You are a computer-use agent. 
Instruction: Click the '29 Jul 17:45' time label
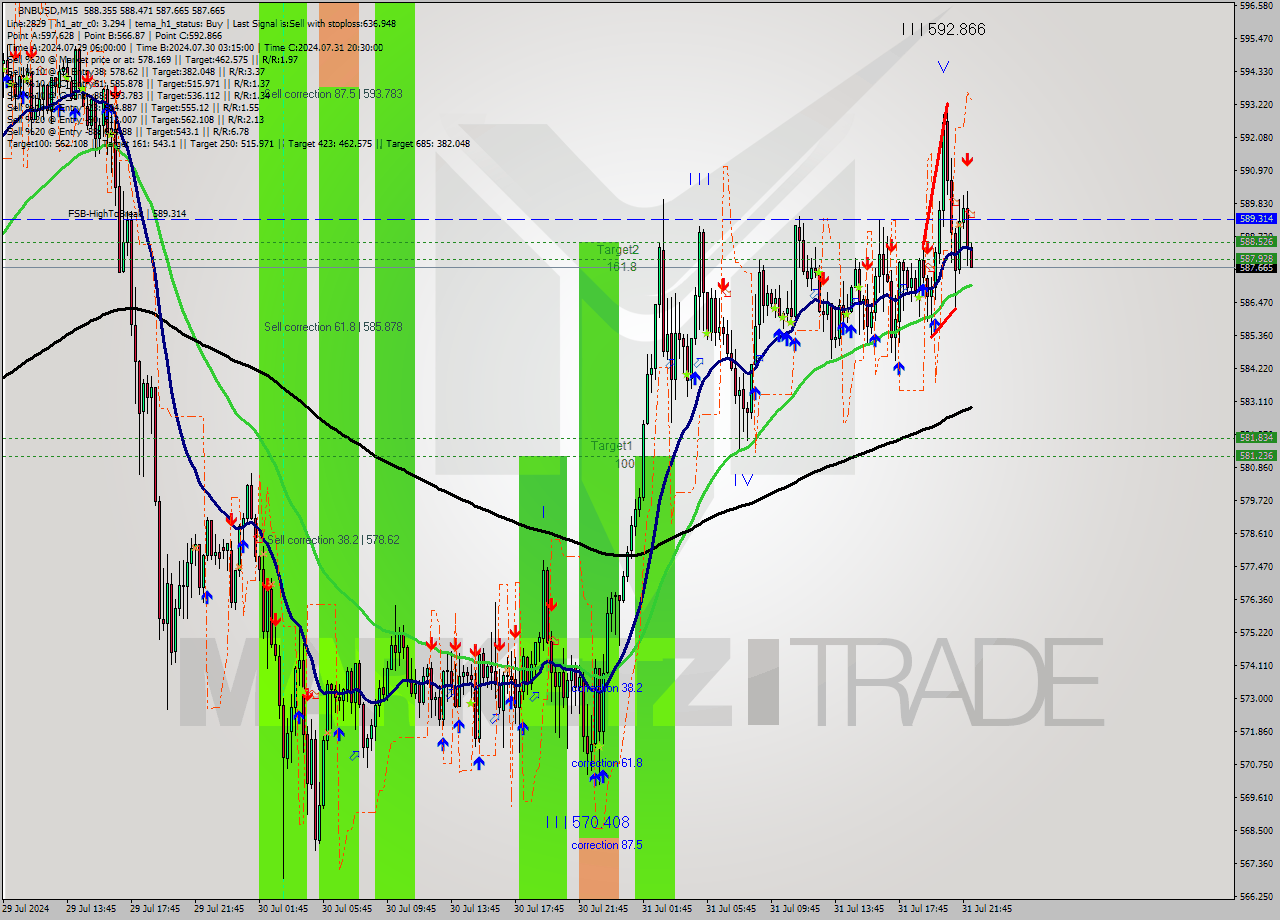click(155, 909)
